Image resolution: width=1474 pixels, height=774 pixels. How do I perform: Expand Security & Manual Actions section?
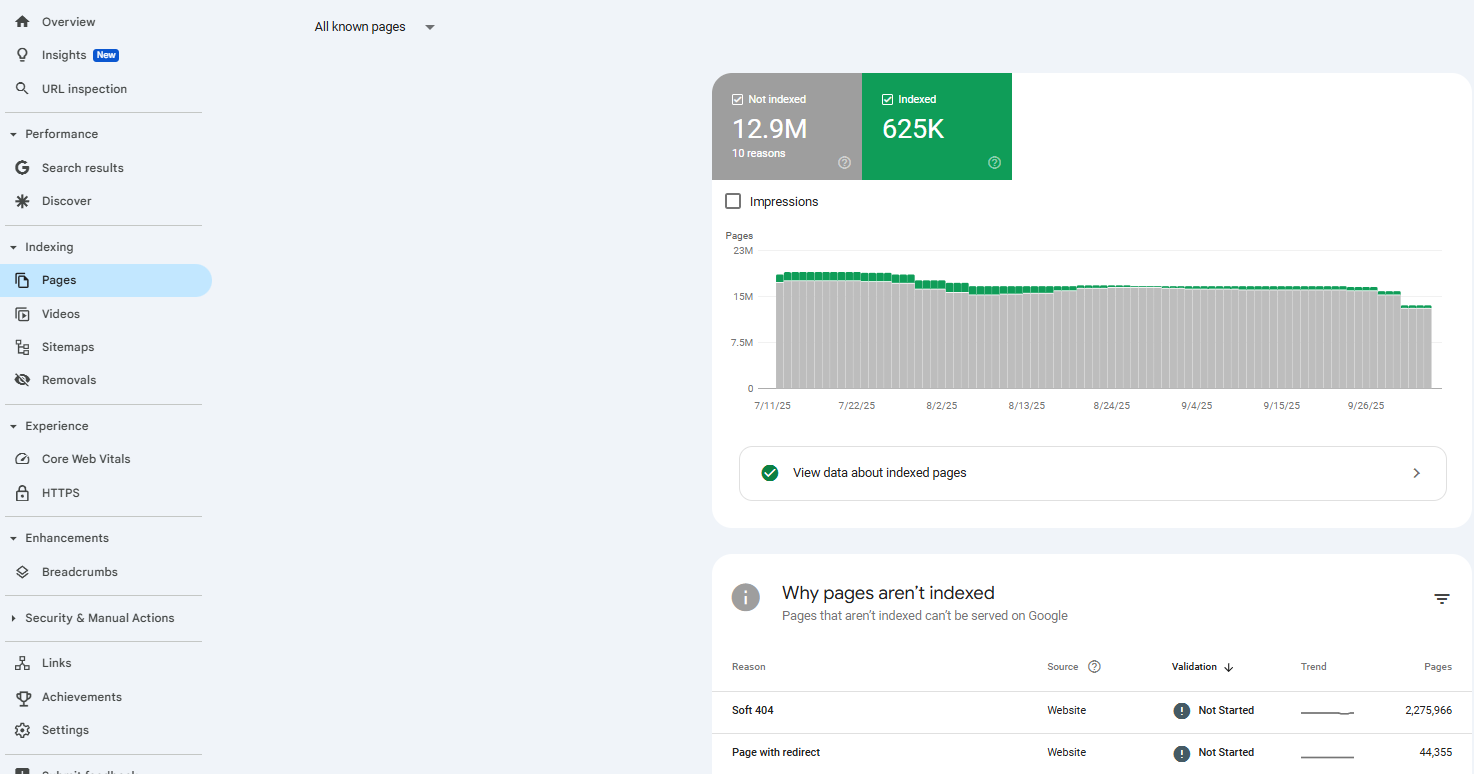pyautogui.click(x=14, y=618)
